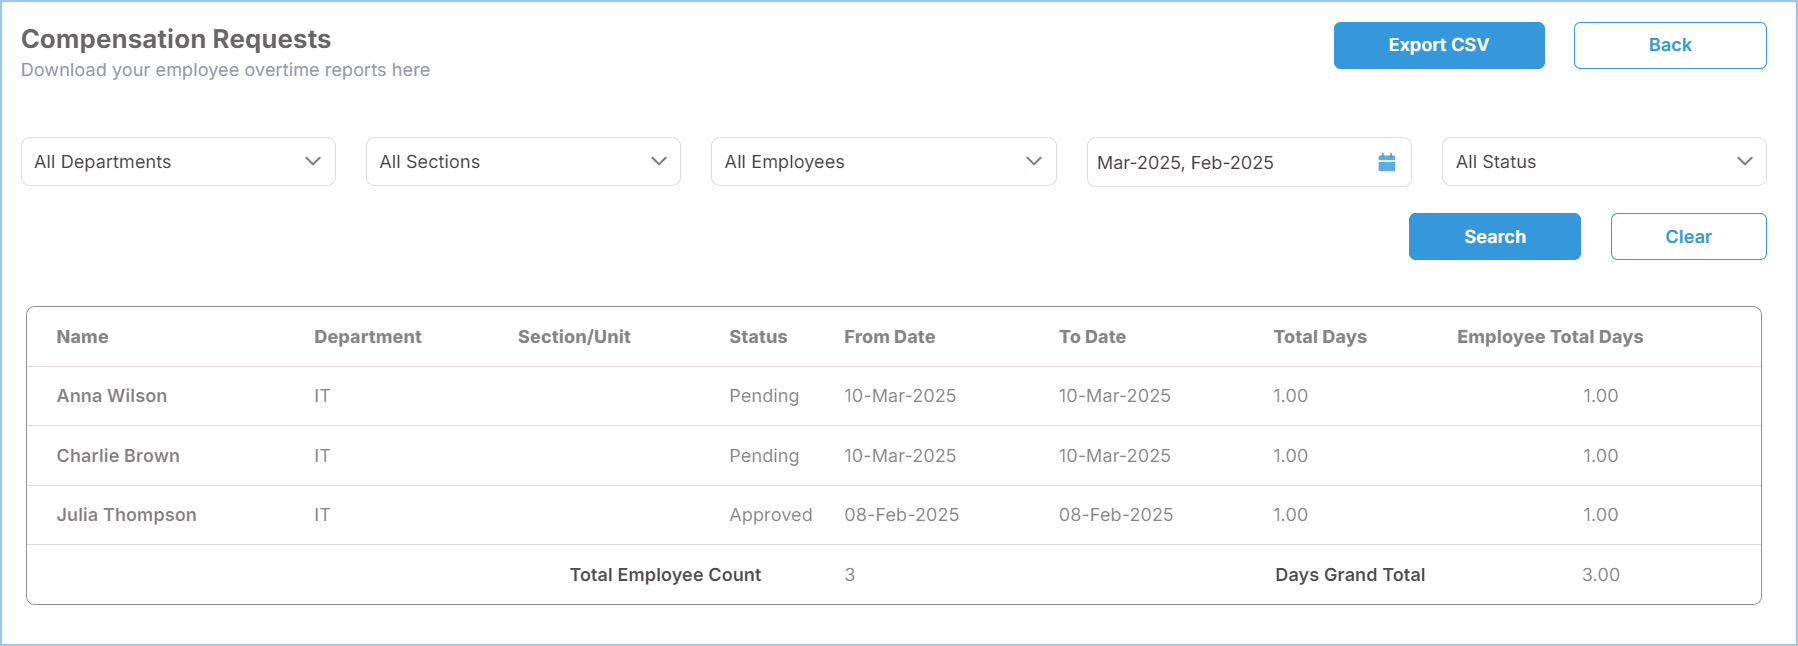Click the From Date column header
The image size is (1798, 646).
pyautogui.click(x=889, y=337)
